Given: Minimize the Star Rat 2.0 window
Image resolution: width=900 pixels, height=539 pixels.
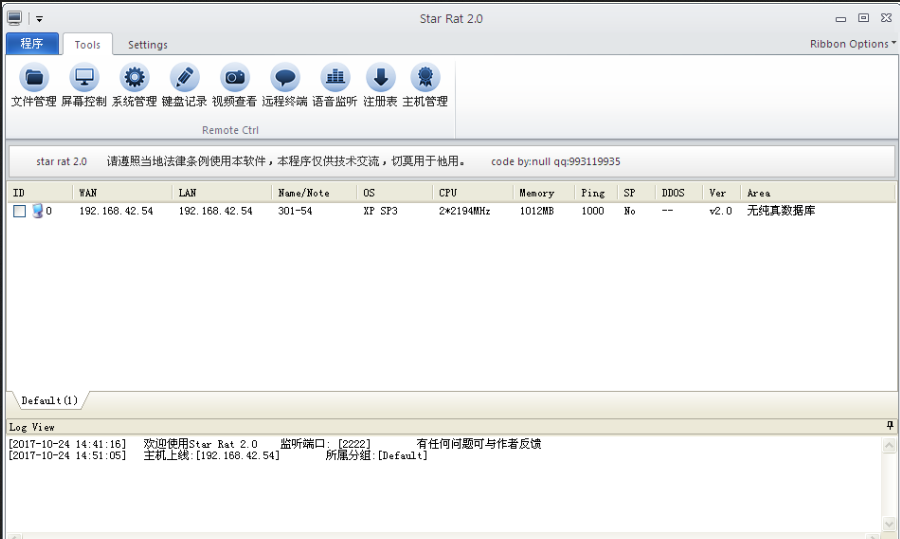Looking at the screenshot, I should click(841, 19).
